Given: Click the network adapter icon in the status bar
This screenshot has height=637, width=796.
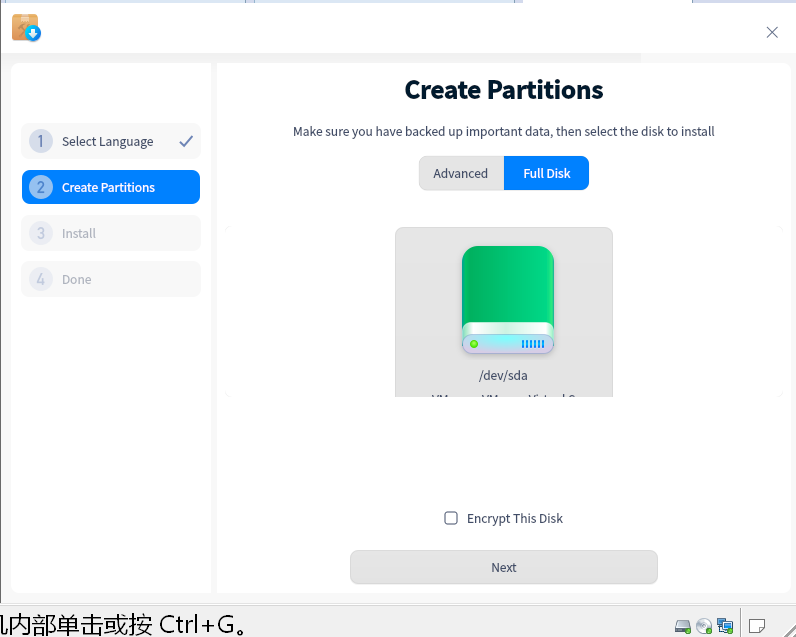Looking at the screenshot, I should [x=725, y=626].
